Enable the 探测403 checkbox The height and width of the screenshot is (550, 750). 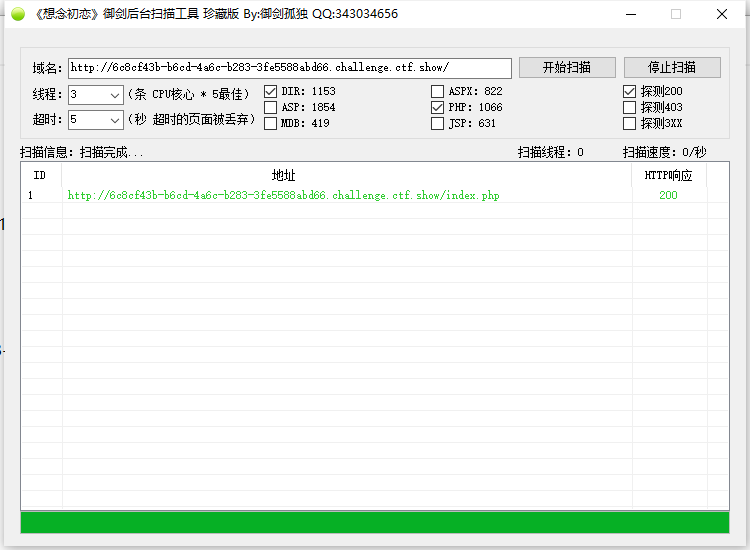(x=629, y=107)
